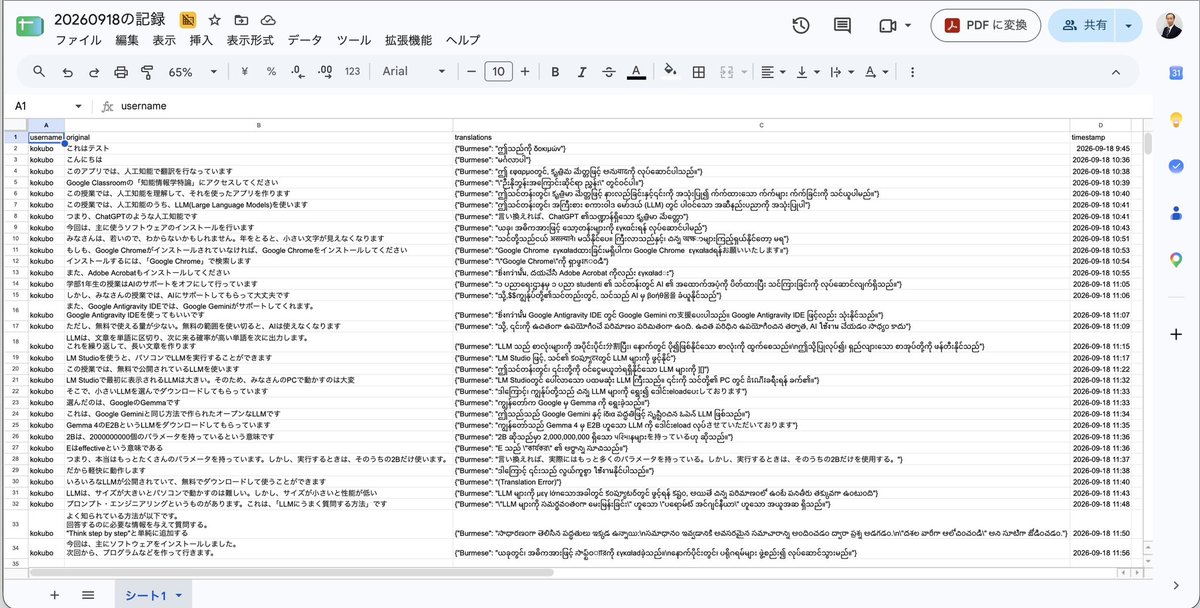
Task: Toggle italic formatting
Action: point(581,71)
